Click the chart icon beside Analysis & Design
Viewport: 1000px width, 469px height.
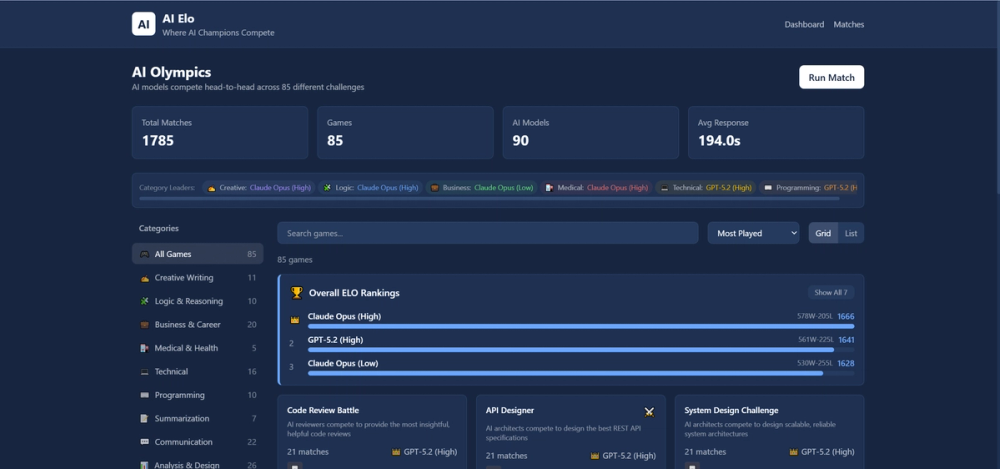pos(144,465)
